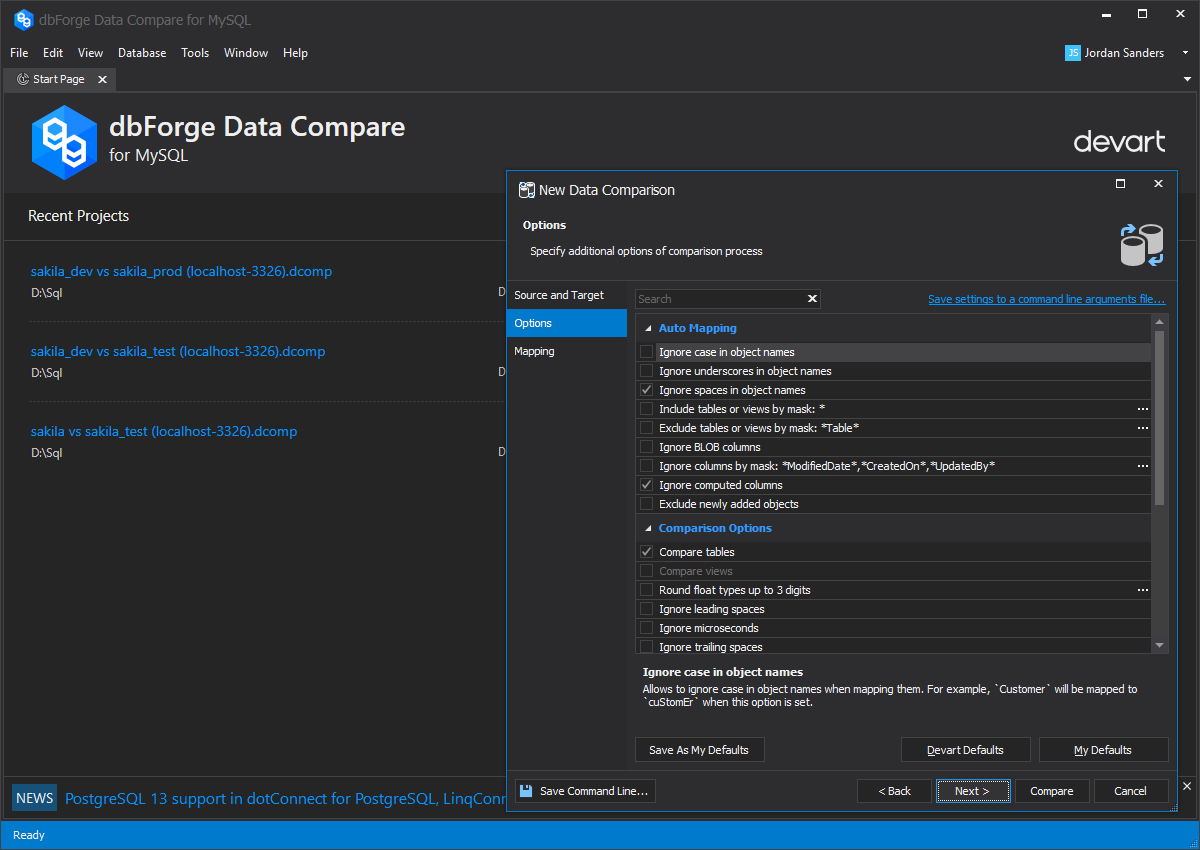1200x850 pixels.
Task: Click options list scroll down arrow
Action: click(1160, 646)
